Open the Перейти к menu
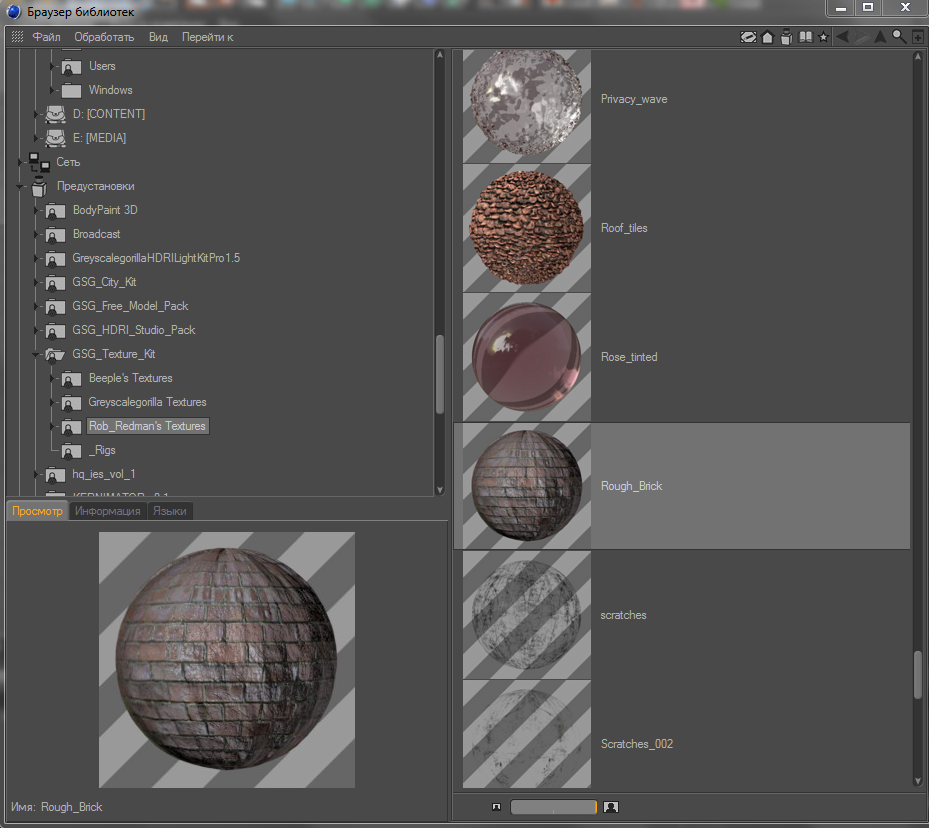 point(207,37)
